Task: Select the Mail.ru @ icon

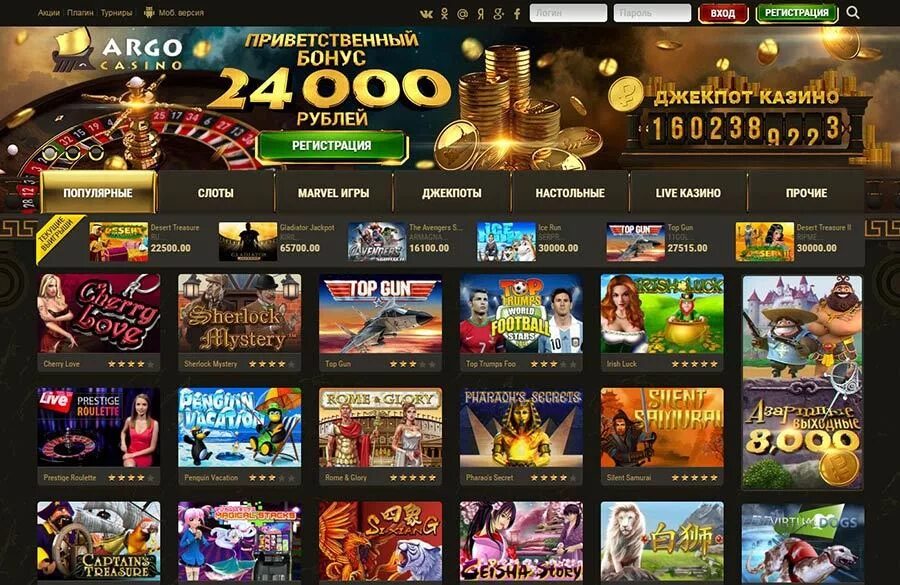Action: click(462, 14)
